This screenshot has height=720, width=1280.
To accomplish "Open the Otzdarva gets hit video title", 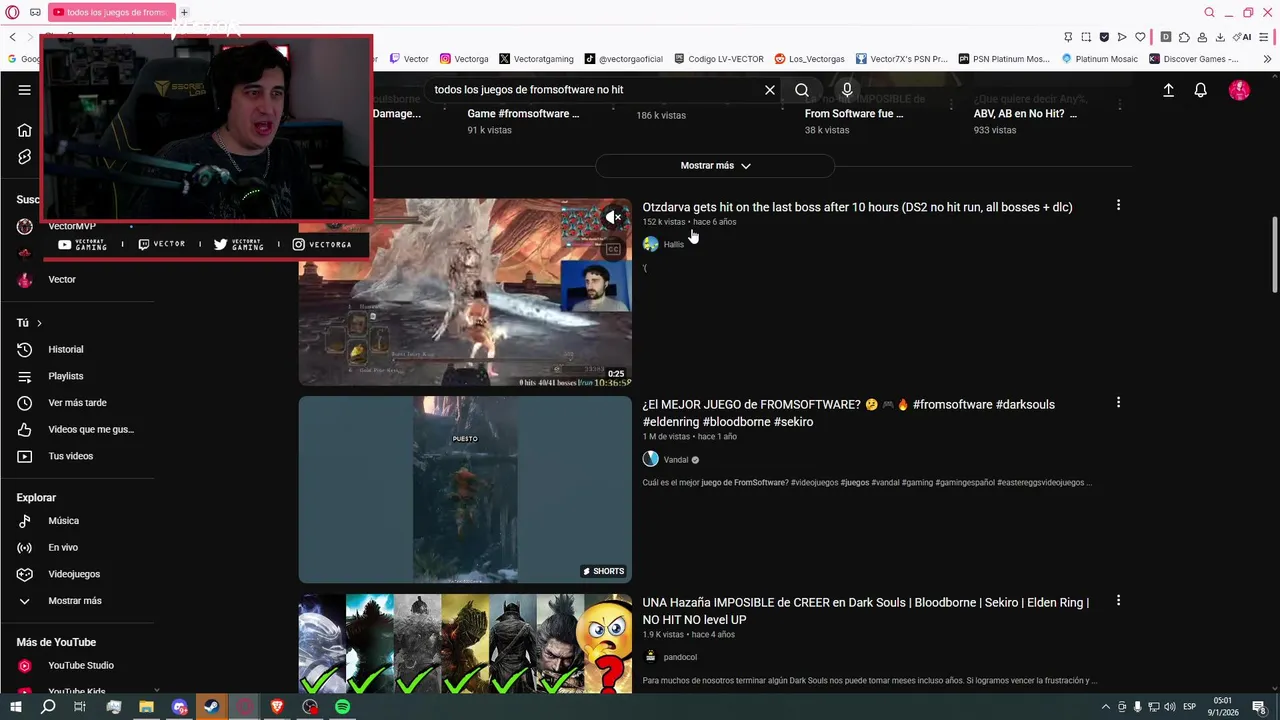I will (x=857, y=207).
